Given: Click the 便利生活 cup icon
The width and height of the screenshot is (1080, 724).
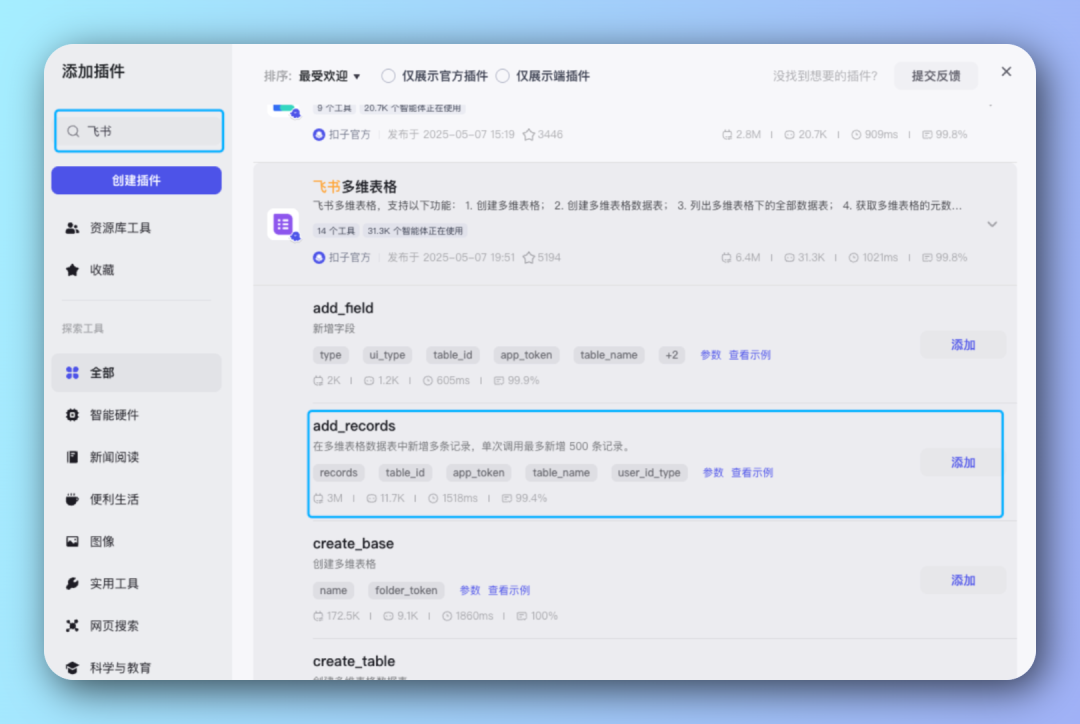Looking at the screenshot, I should pos(72,499).
